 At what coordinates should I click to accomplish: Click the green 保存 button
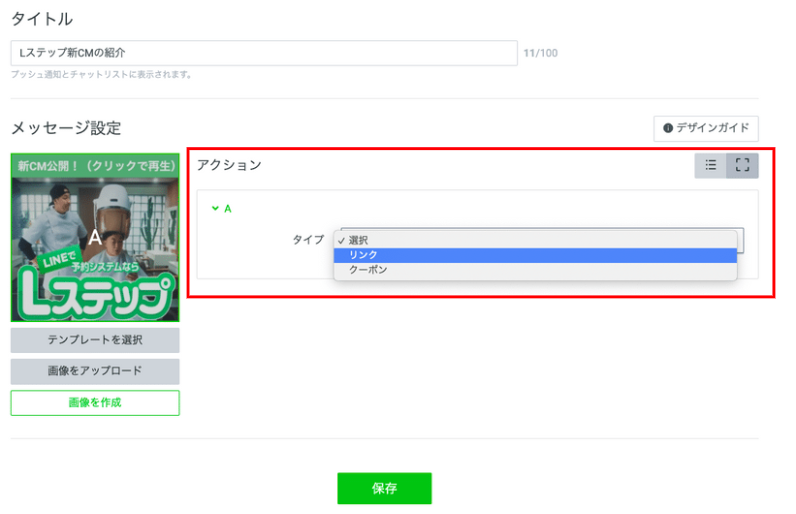tap(384, 488)
